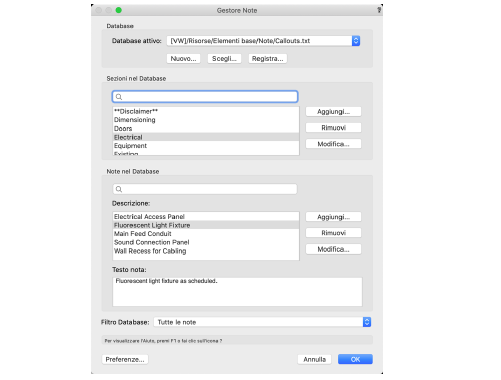Click Rimuovi for database notes
The height and width of the screenshot is (380, 501).
333,233
